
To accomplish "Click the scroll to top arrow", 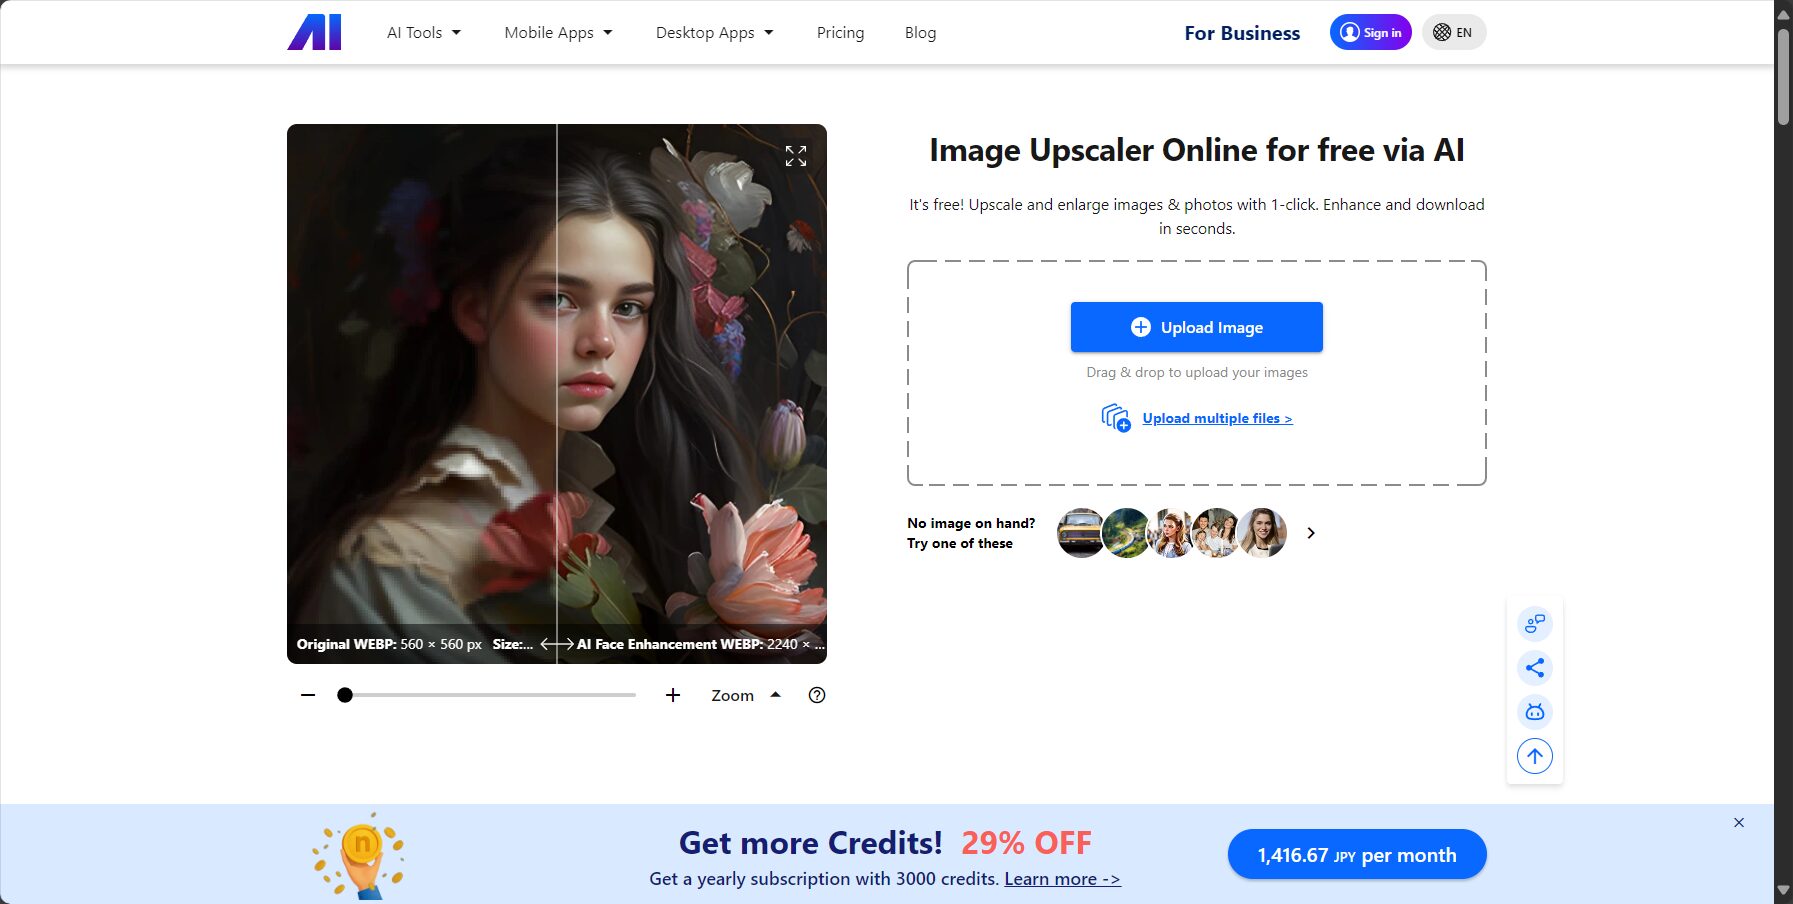I will [x=1535, y=756].
